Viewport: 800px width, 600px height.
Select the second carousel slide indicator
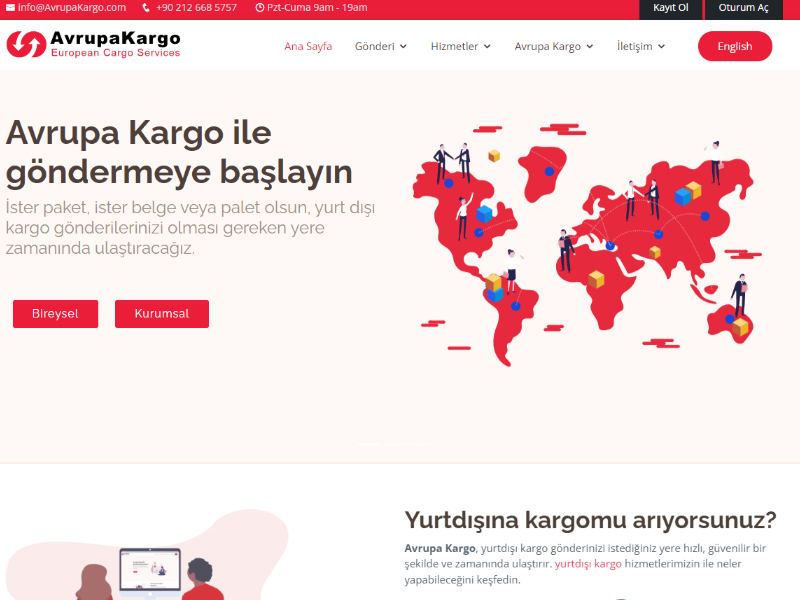[394, 444]
